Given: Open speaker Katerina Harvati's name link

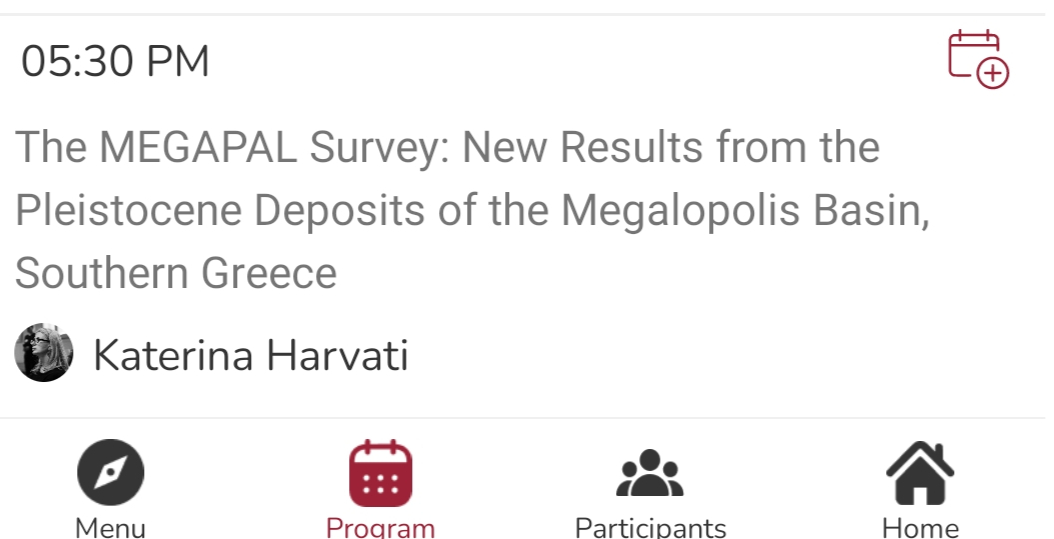Looking at the screenshot, I should pyautogui.click(x=250, y=355).
